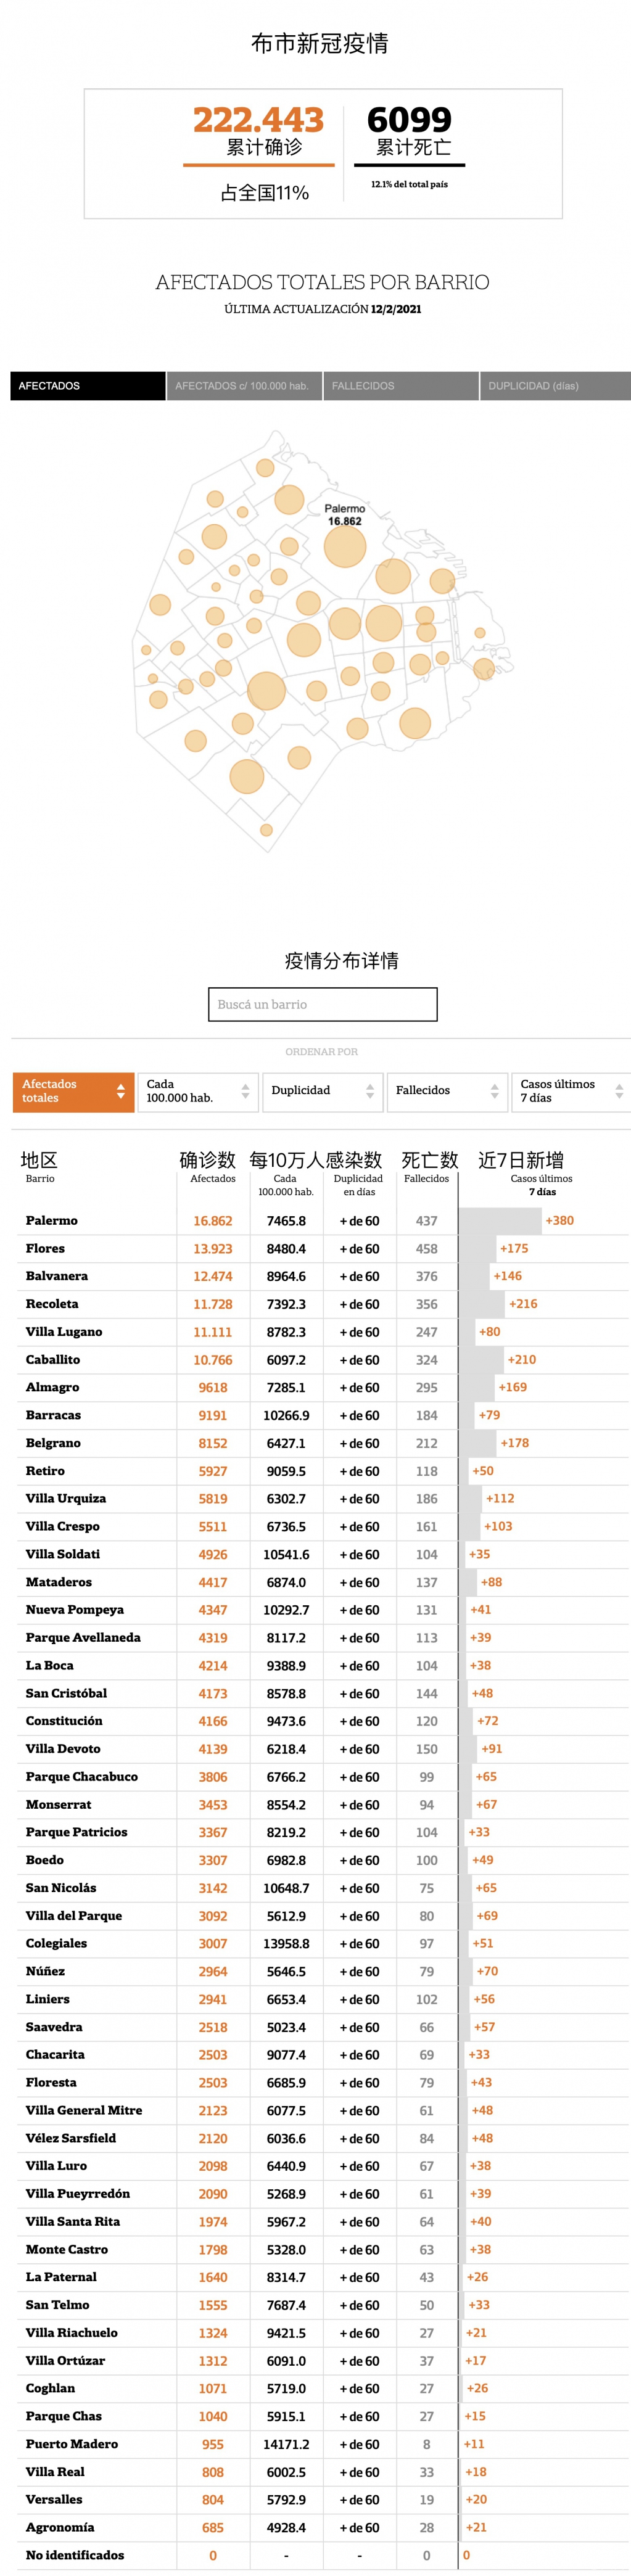Focus the Buscá un barrio search field
This screenshot has width=631, height=2576.
pos(322,1004)
